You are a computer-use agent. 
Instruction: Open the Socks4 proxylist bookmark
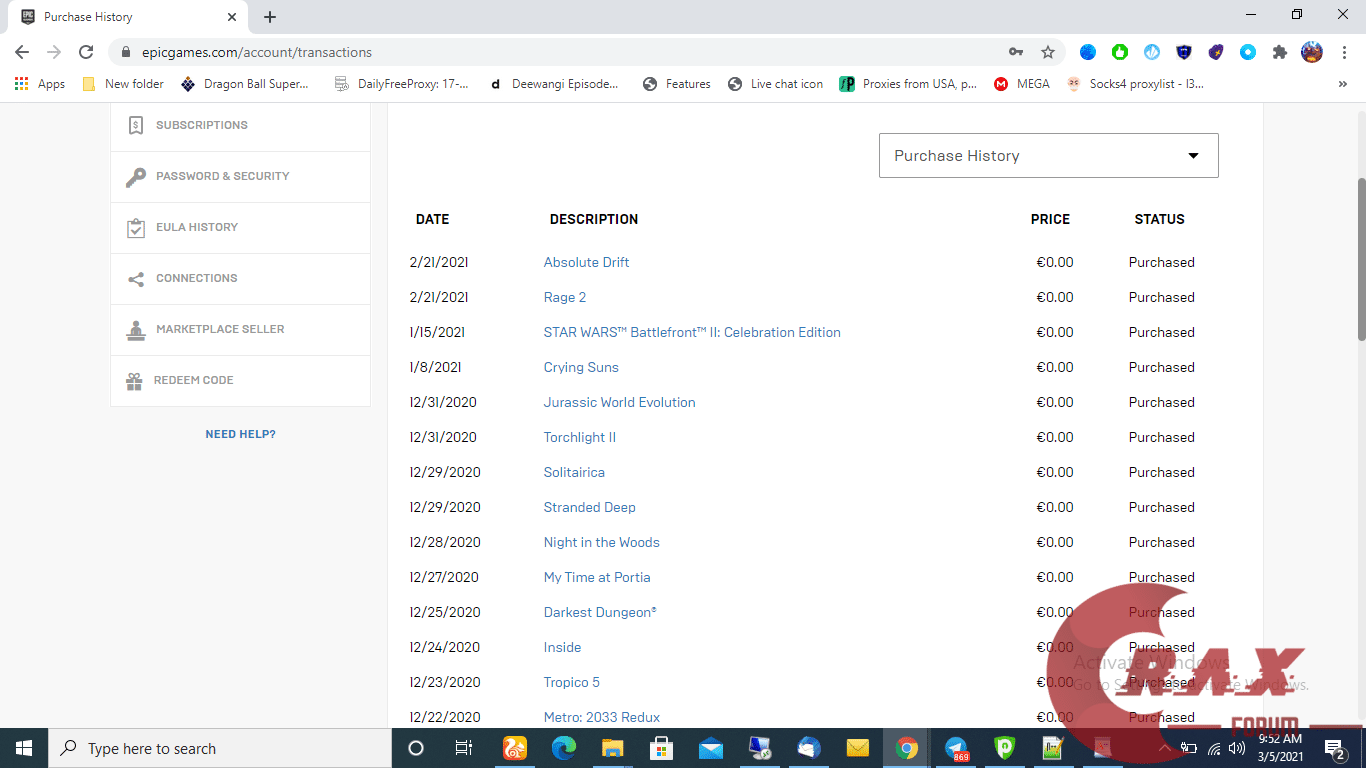coord(1136,84)
